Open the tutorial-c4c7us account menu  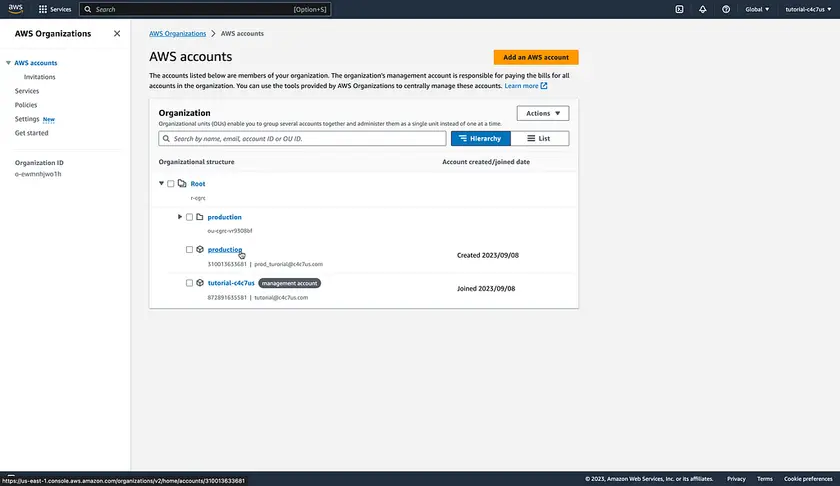(808, 9)
